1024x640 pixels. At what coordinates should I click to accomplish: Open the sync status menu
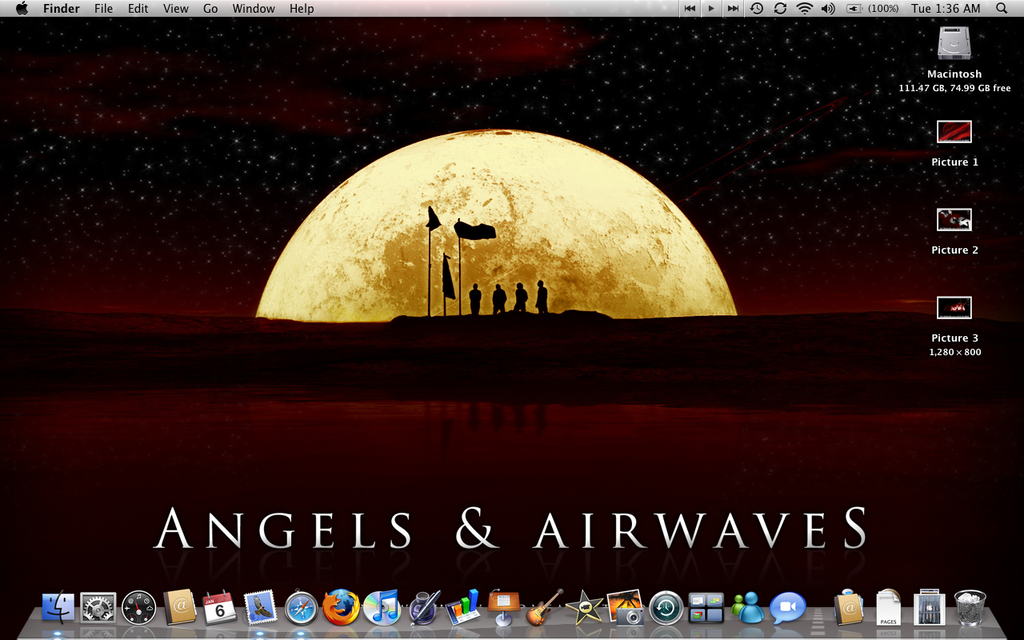(x=780, y=8)
